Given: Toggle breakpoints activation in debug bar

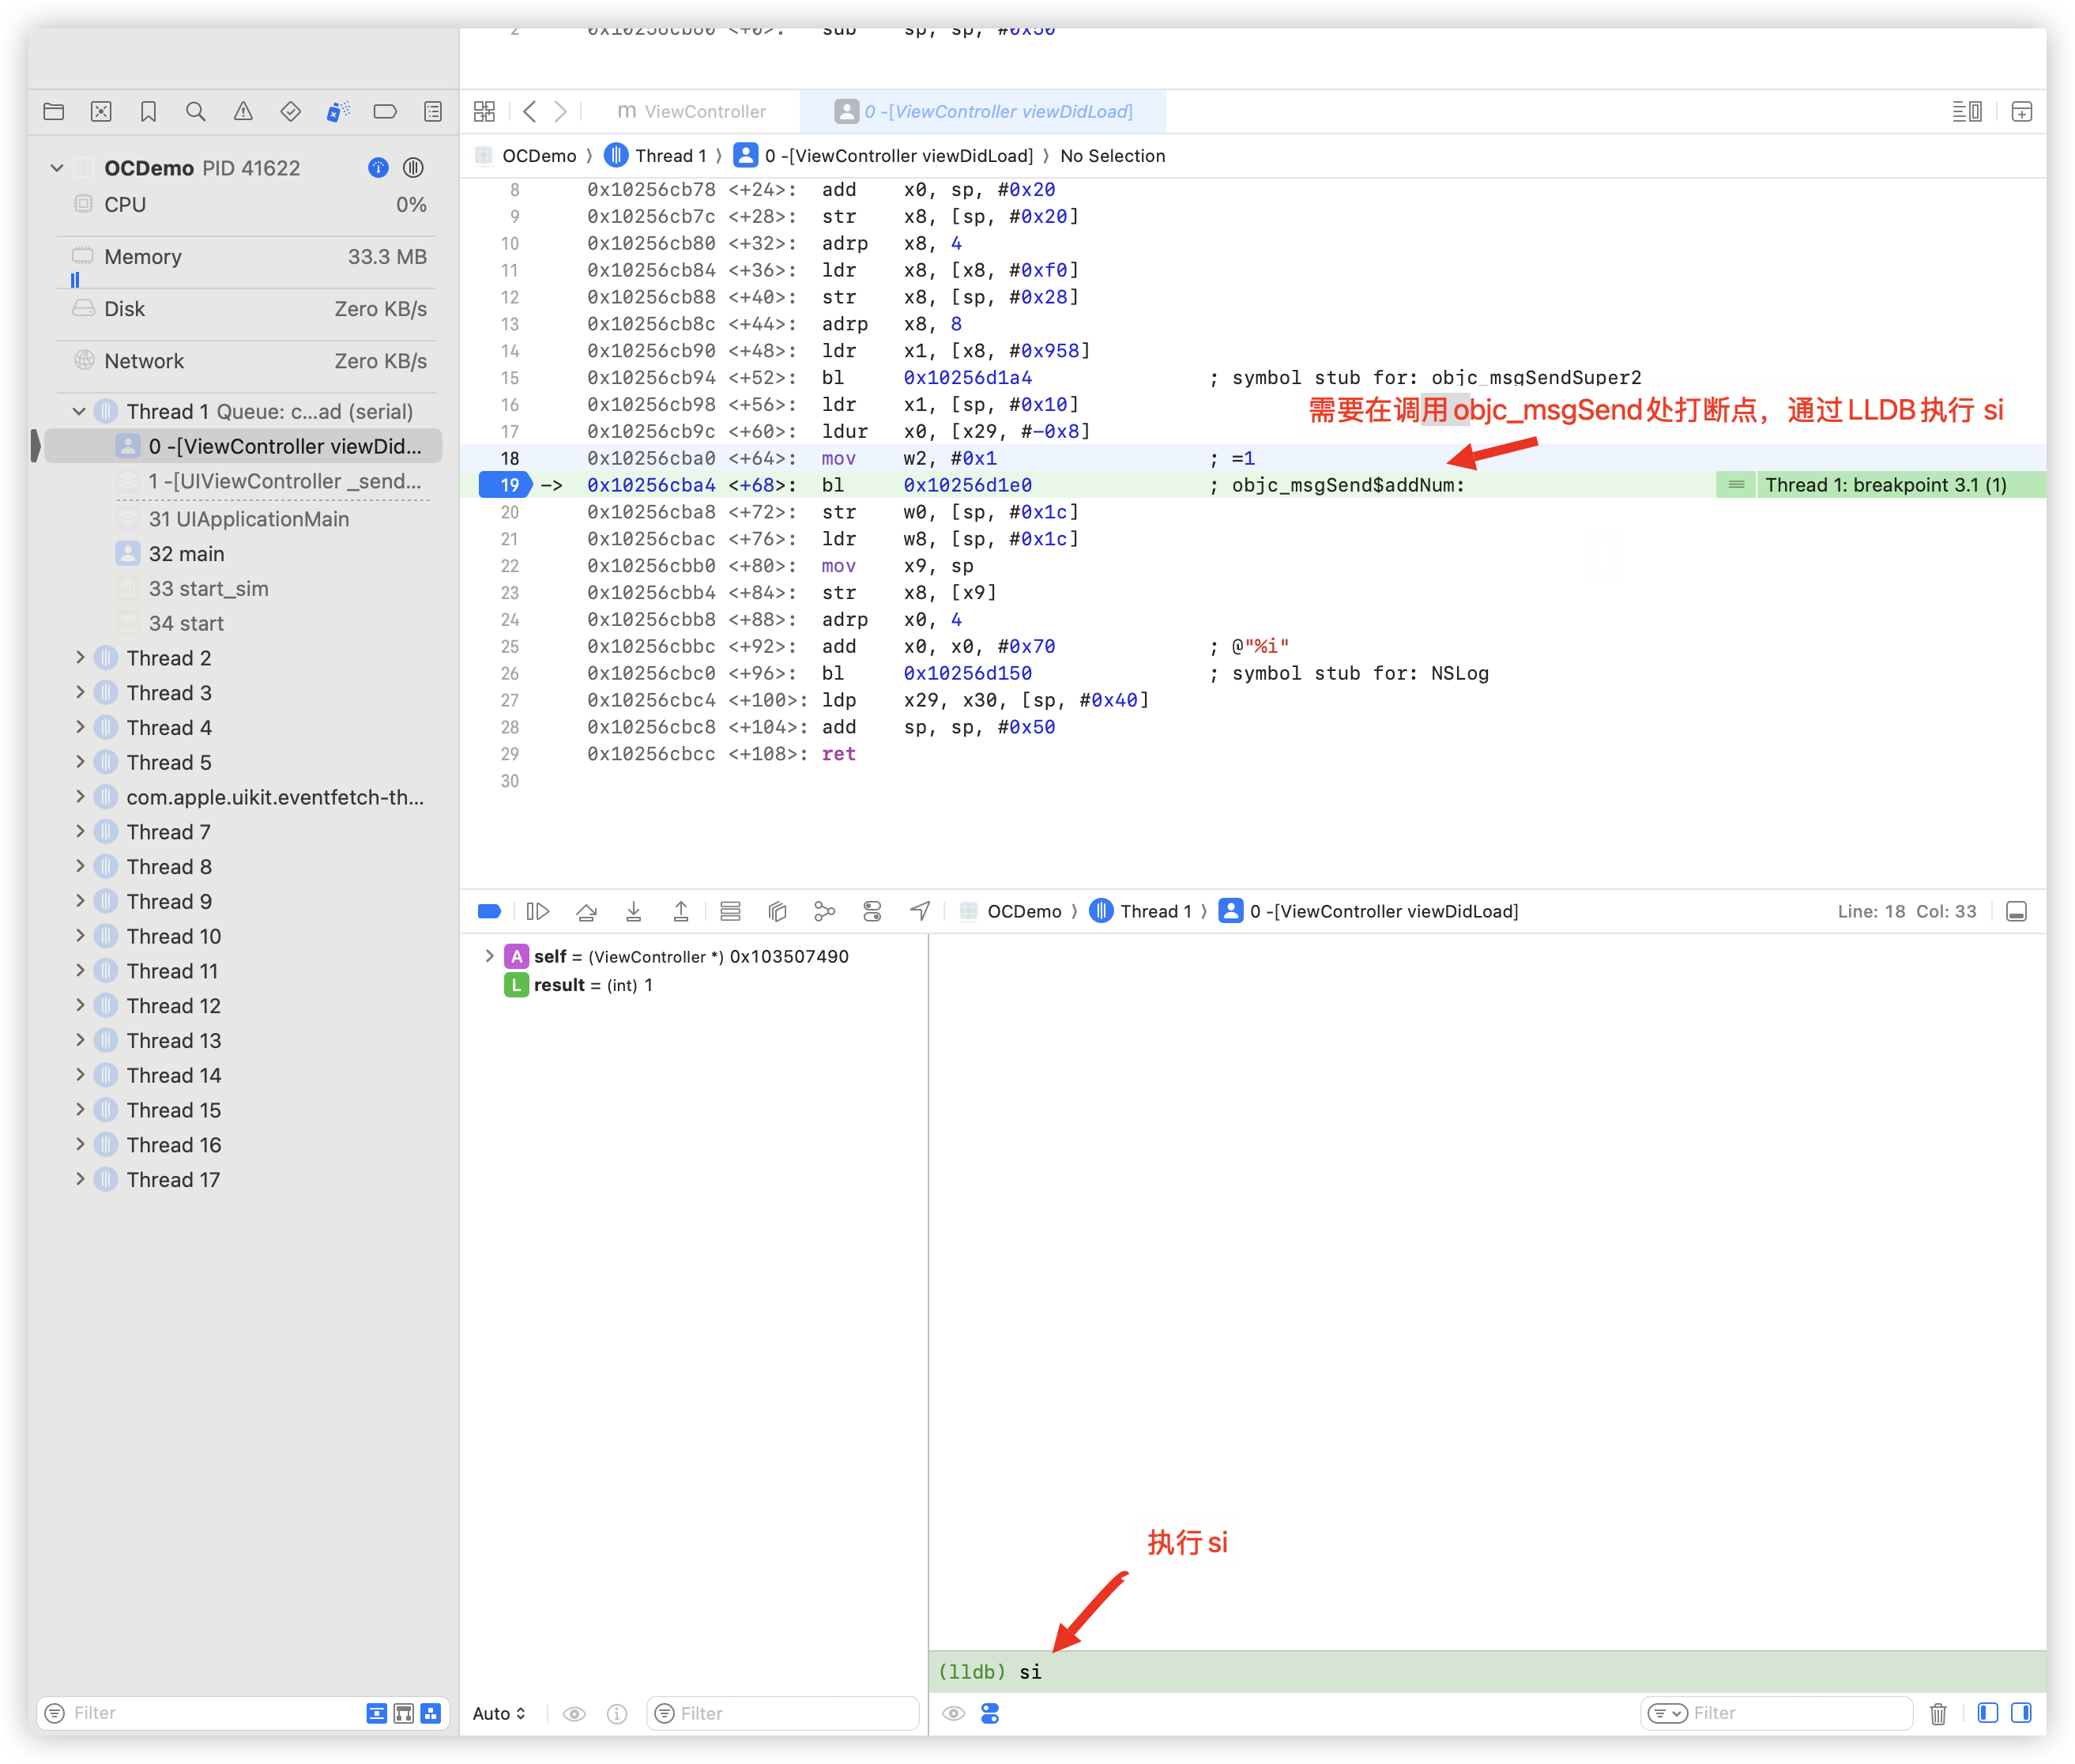Looking at the screenshot, I should click(x=489, y=911).
